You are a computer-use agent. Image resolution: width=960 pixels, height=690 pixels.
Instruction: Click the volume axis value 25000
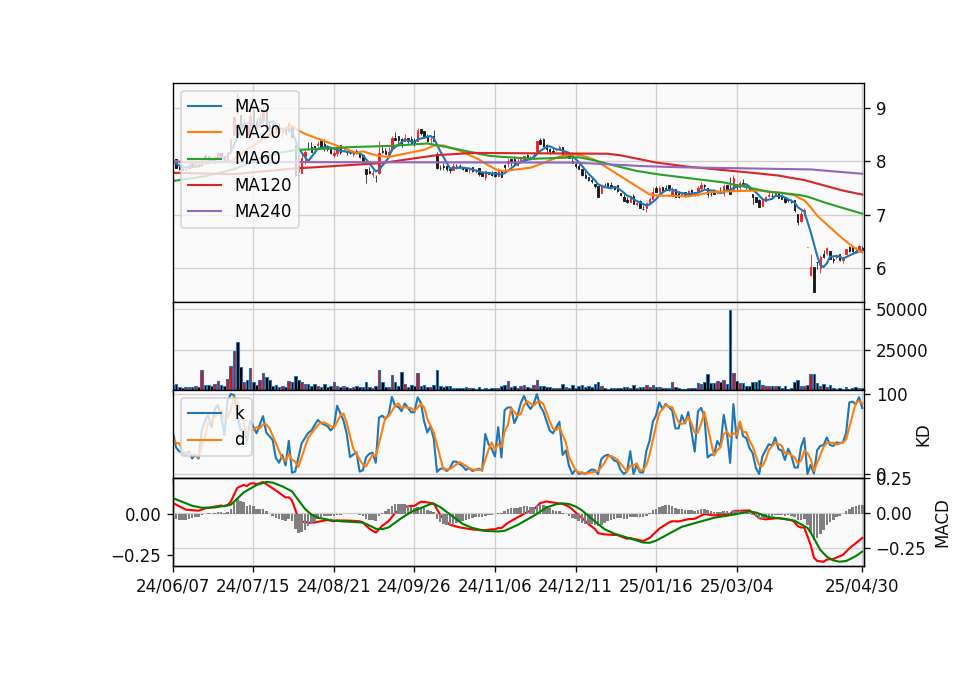(901, 351)
